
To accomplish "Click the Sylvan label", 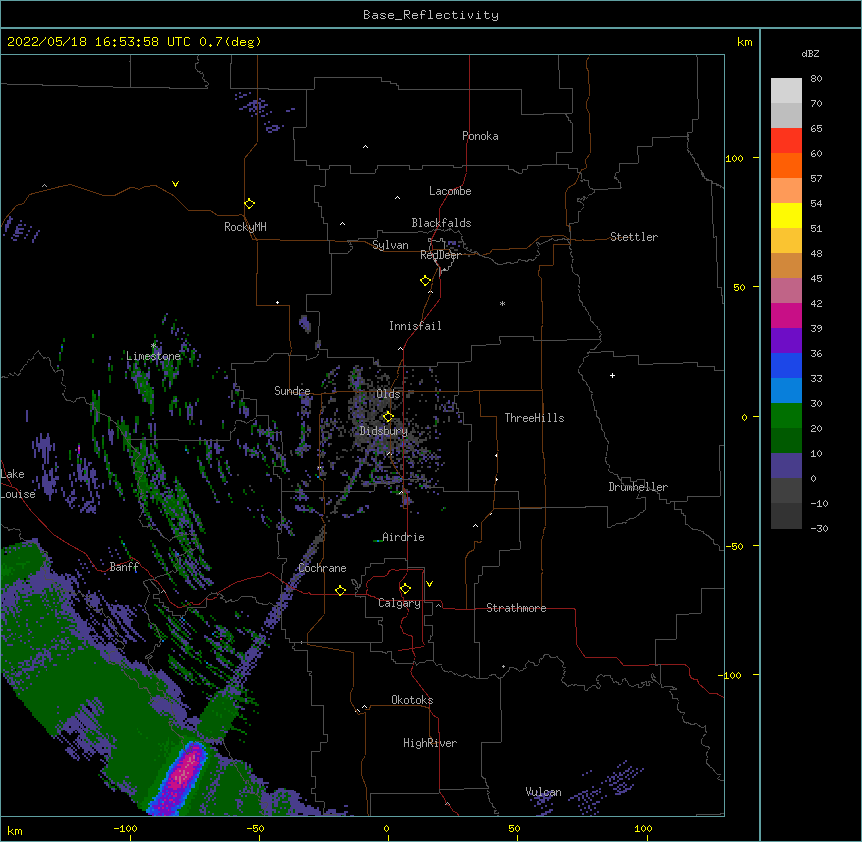I will click(390, 245).
